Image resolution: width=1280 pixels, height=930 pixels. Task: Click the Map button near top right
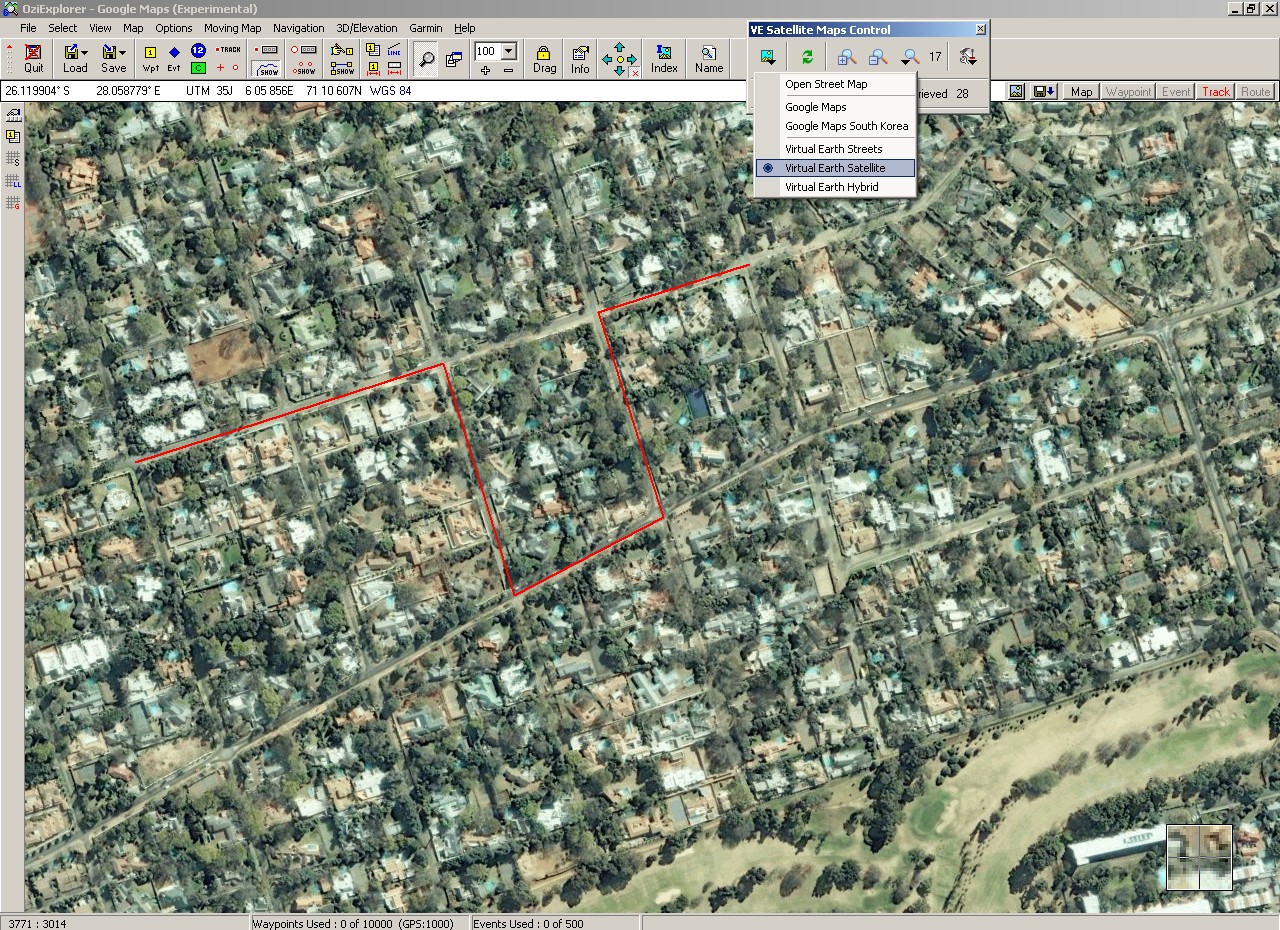point(1080,91)
